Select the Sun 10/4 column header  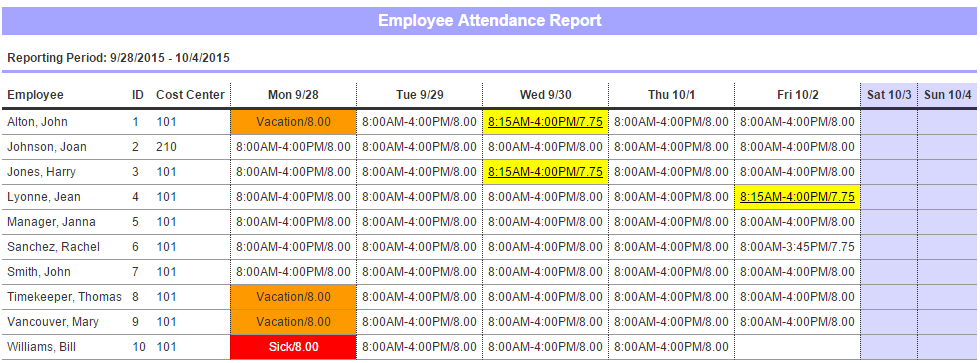click(948, 95)
